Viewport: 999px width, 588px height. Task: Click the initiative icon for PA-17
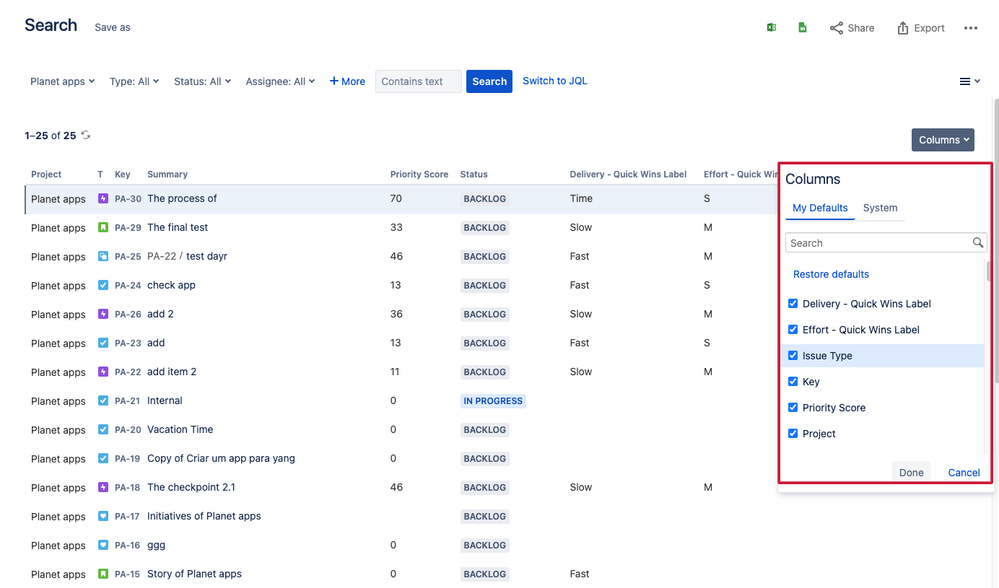(x=103, y=516)
